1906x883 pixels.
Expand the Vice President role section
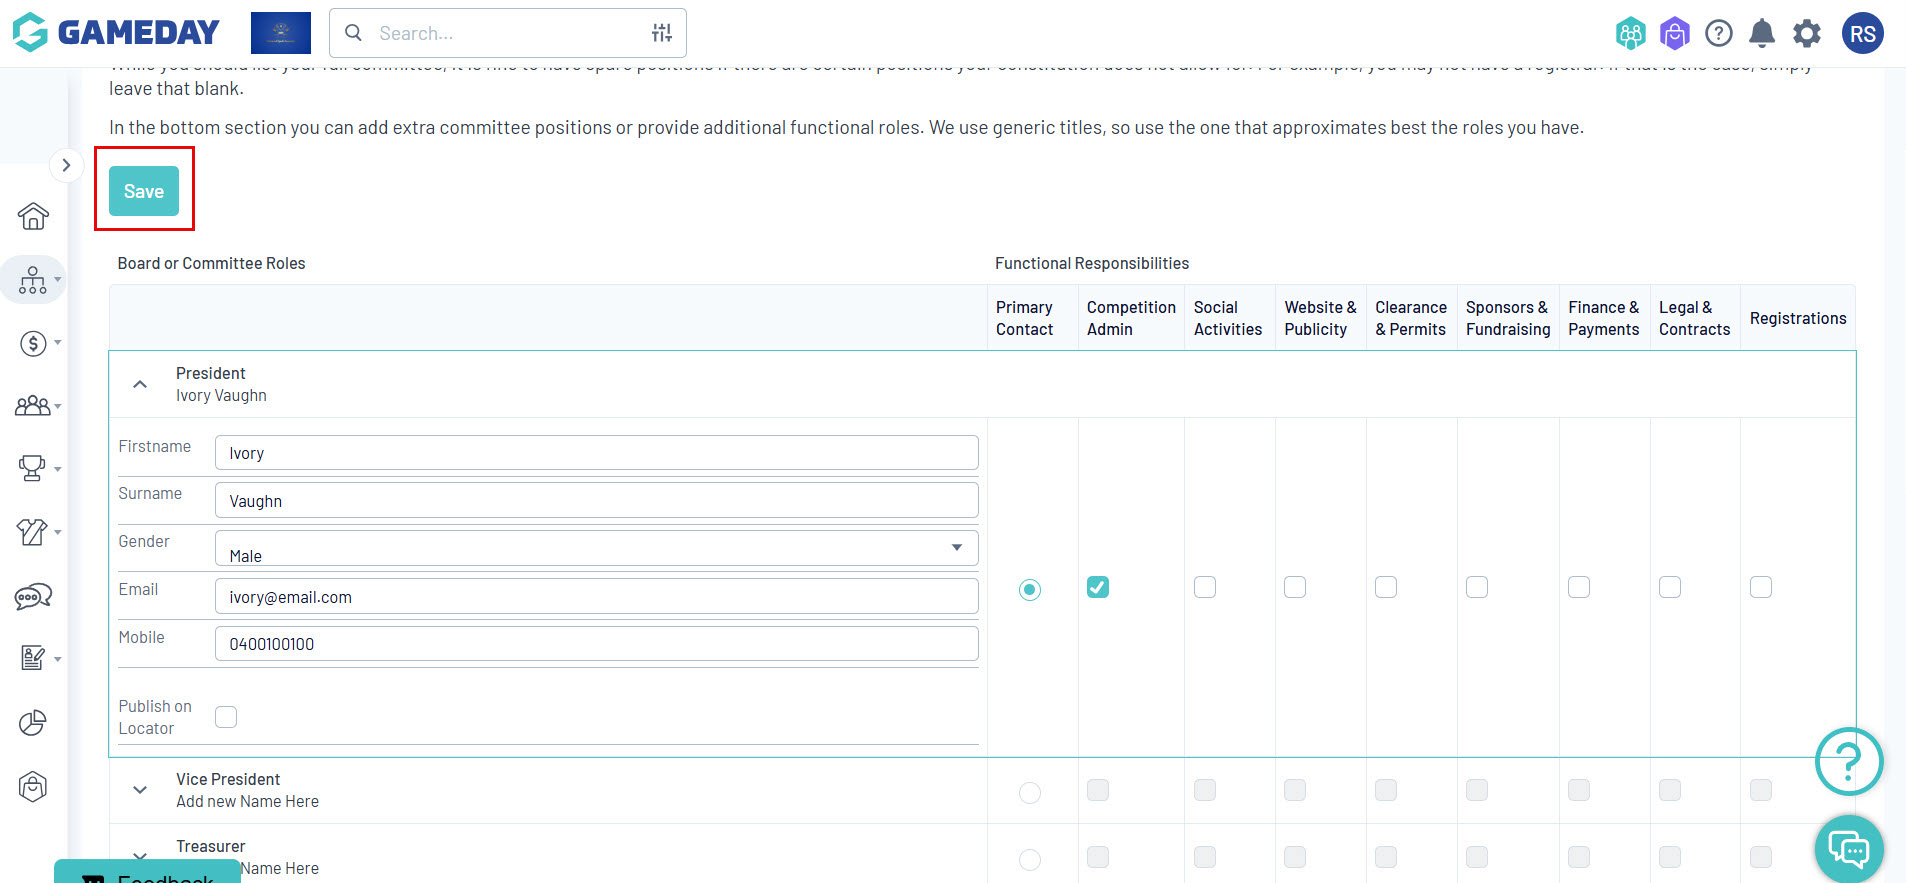pos(140,790)
